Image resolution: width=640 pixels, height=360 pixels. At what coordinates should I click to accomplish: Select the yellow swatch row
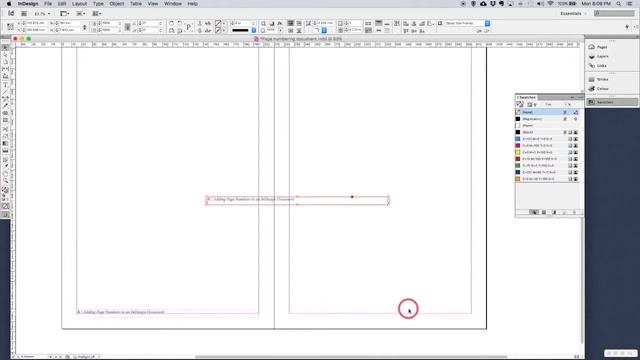click(x=547, y=152)
